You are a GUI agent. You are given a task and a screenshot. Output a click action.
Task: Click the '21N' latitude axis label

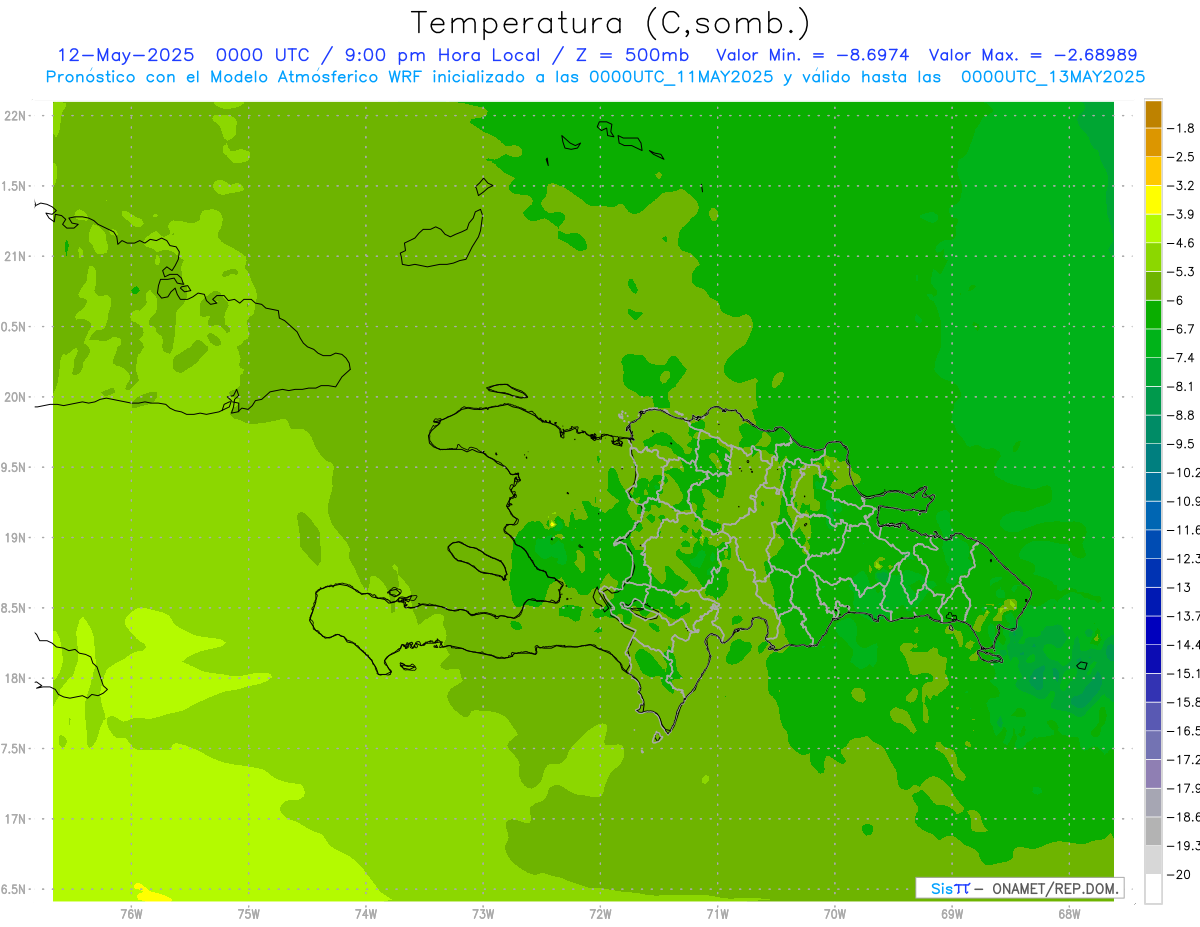click(x=14, y=257)
